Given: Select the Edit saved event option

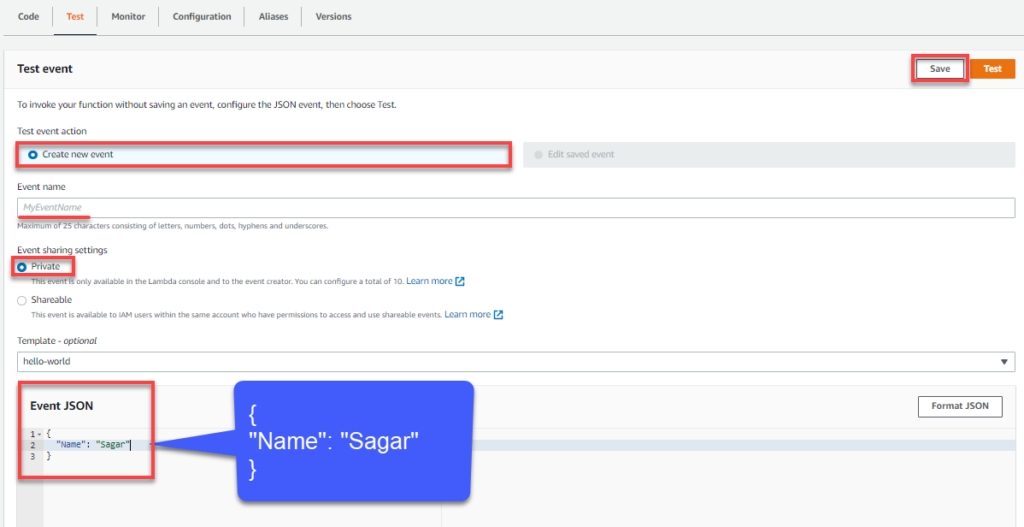Looking at the screenshot, I should pyautogui.click(x=539, y=155).
